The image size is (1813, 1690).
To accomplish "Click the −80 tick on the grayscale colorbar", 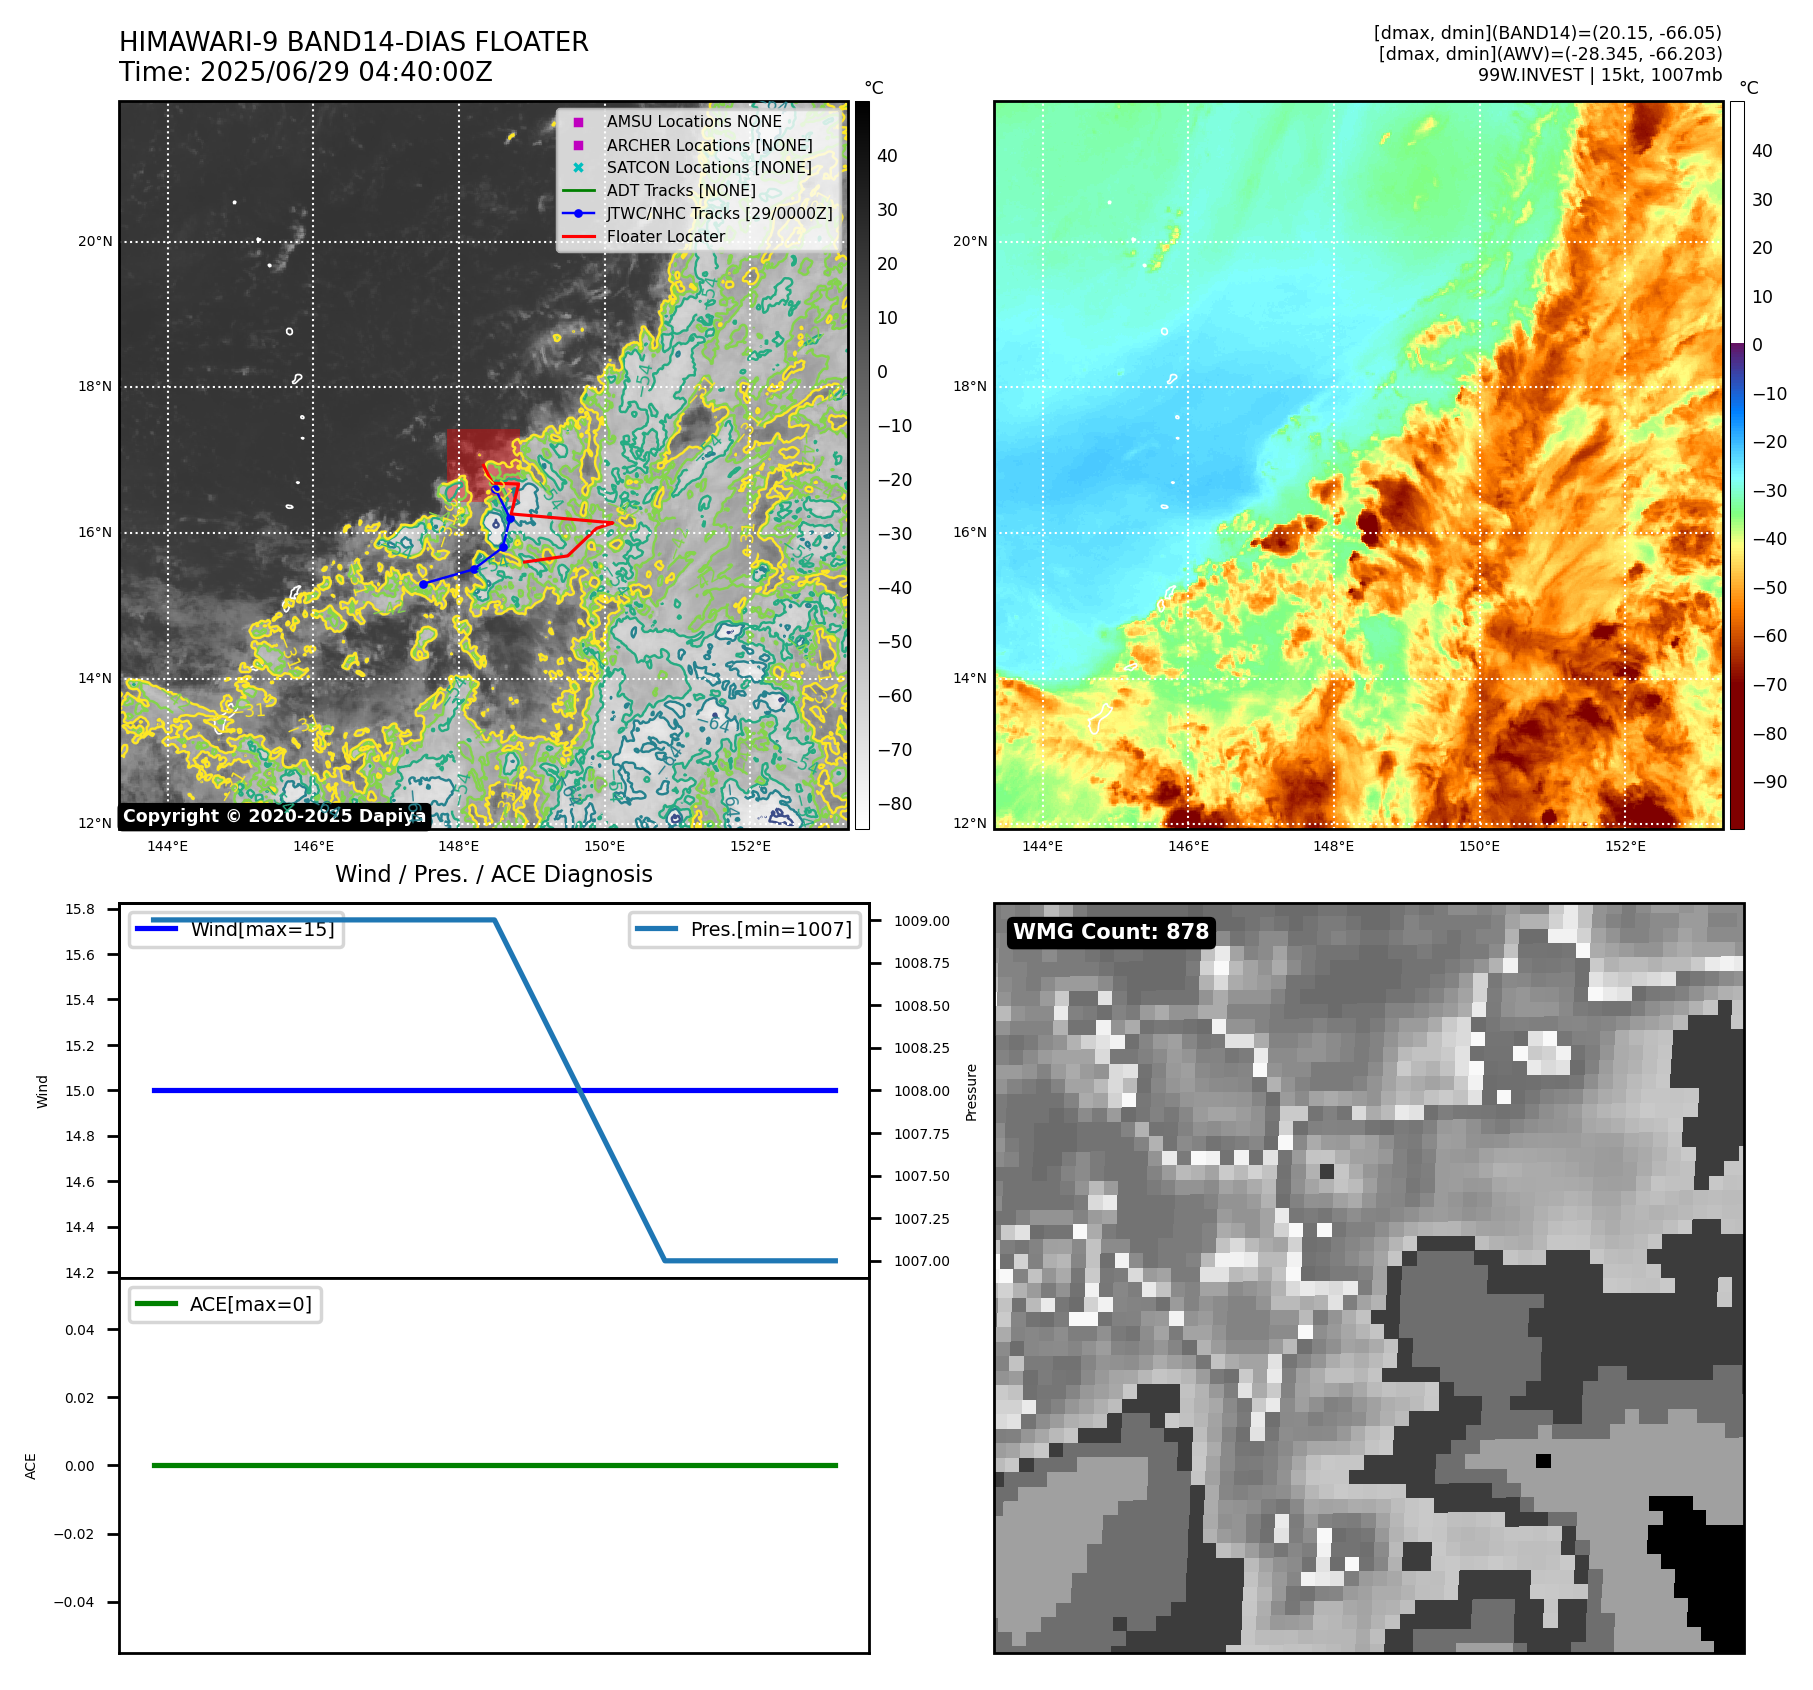I will click(895, 804).
